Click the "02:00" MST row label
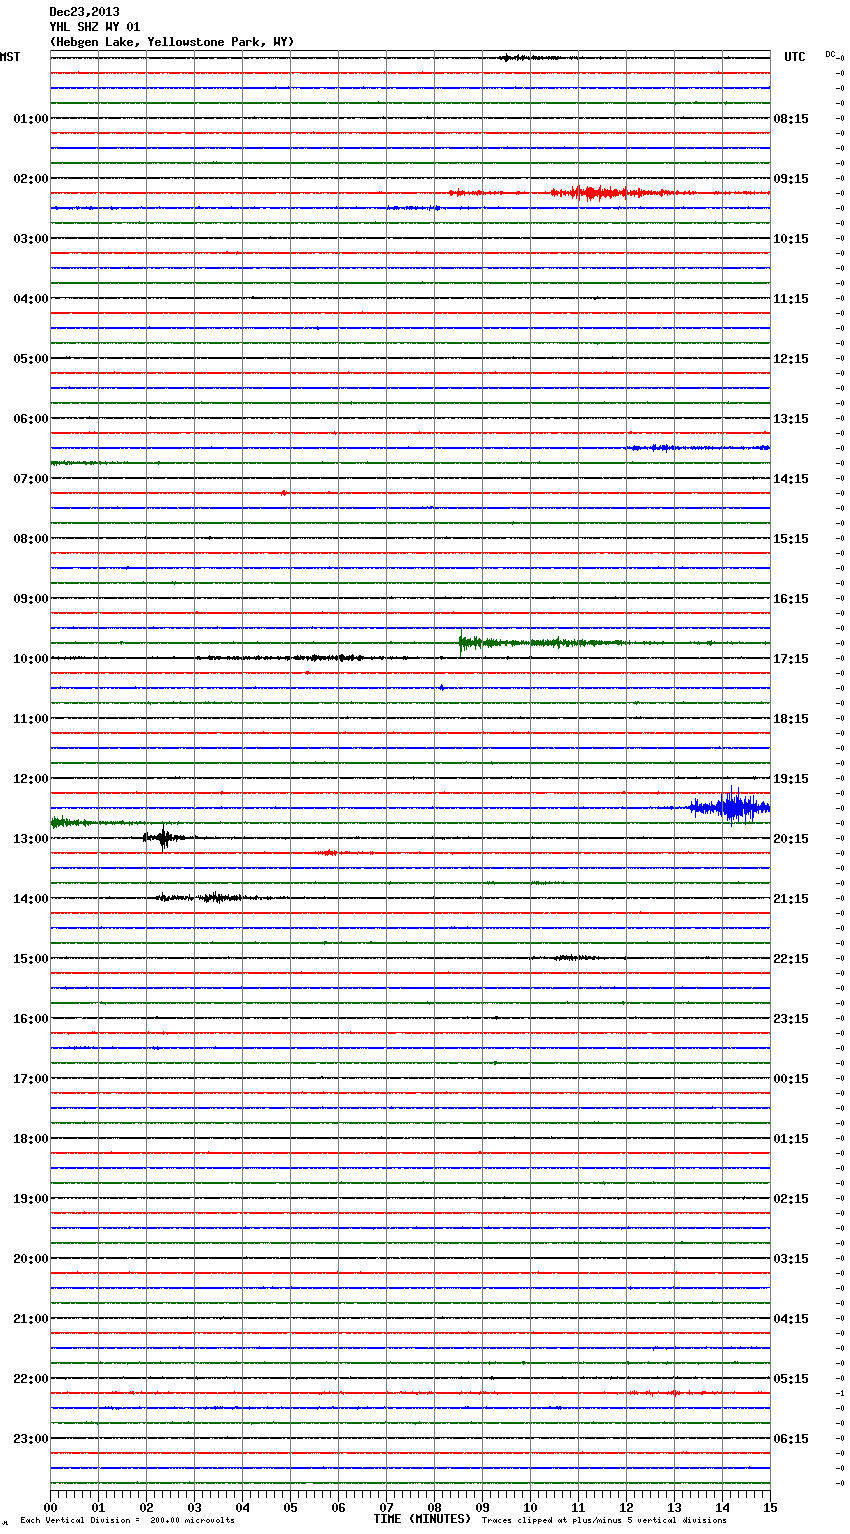 [x=31, y=179]
